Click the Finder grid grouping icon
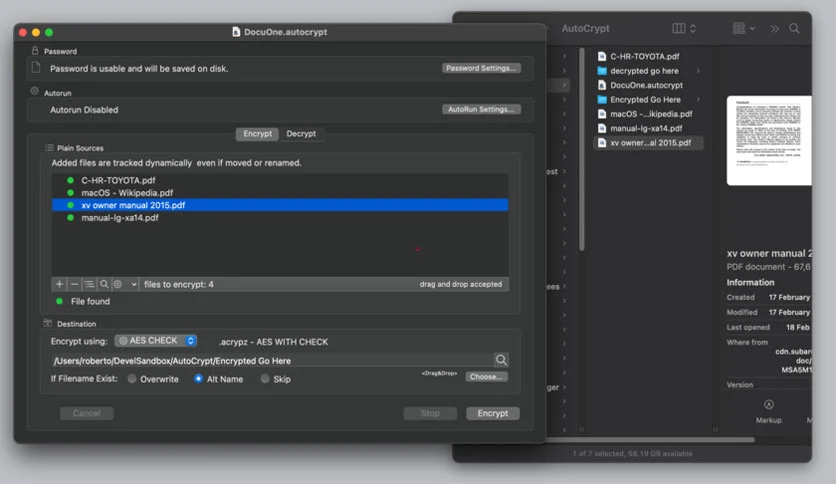 (x=744, y=28)
